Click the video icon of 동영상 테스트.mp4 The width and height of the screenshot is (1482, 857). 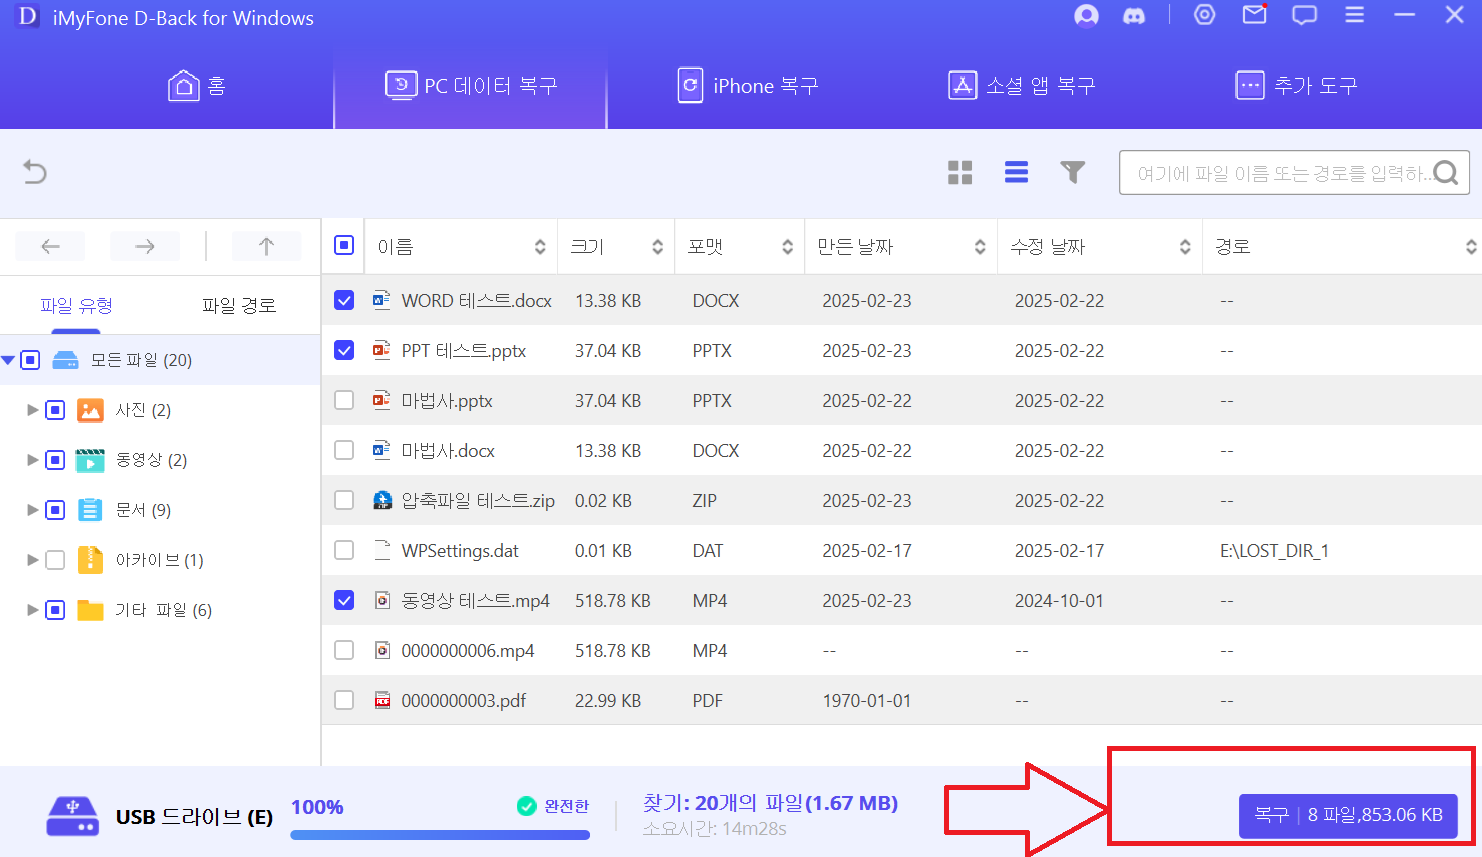click(382, 600)
